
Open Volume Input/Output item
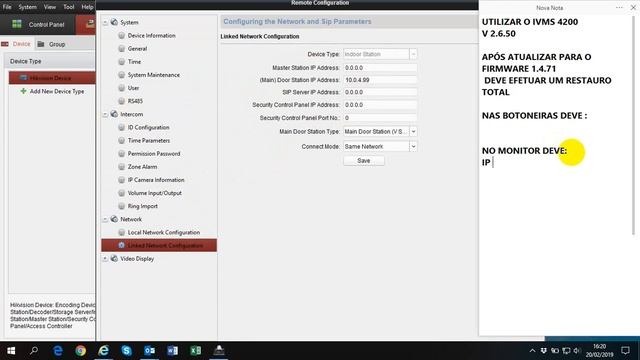(x=154, y=193)
